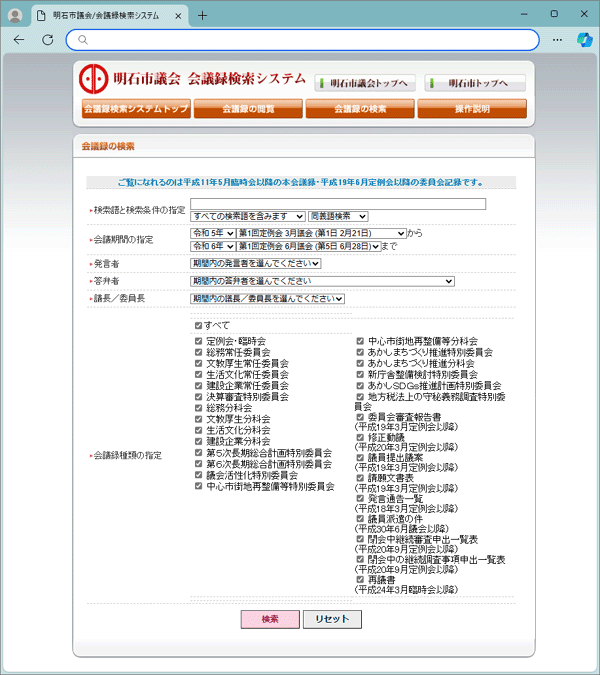Toggle 第5次長期総合計画特別委員会 checkbox

pos(198,452)
